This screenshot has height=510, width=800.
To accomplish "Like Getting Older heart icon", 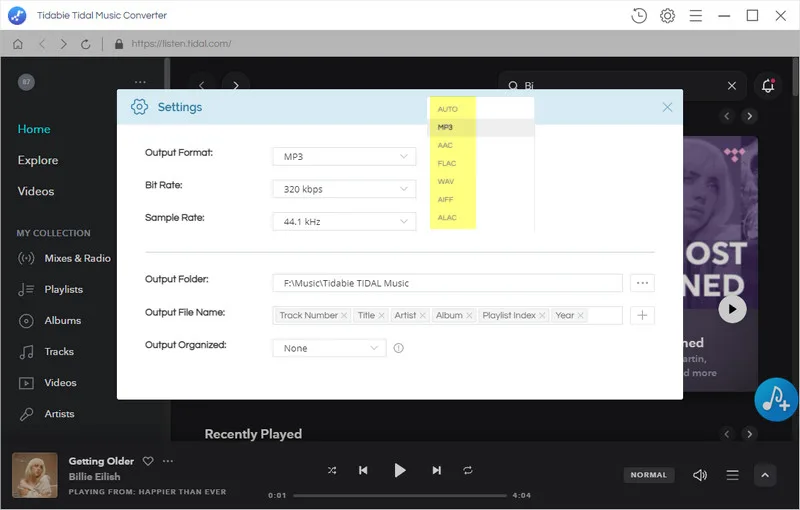I will tap(148, 461).
